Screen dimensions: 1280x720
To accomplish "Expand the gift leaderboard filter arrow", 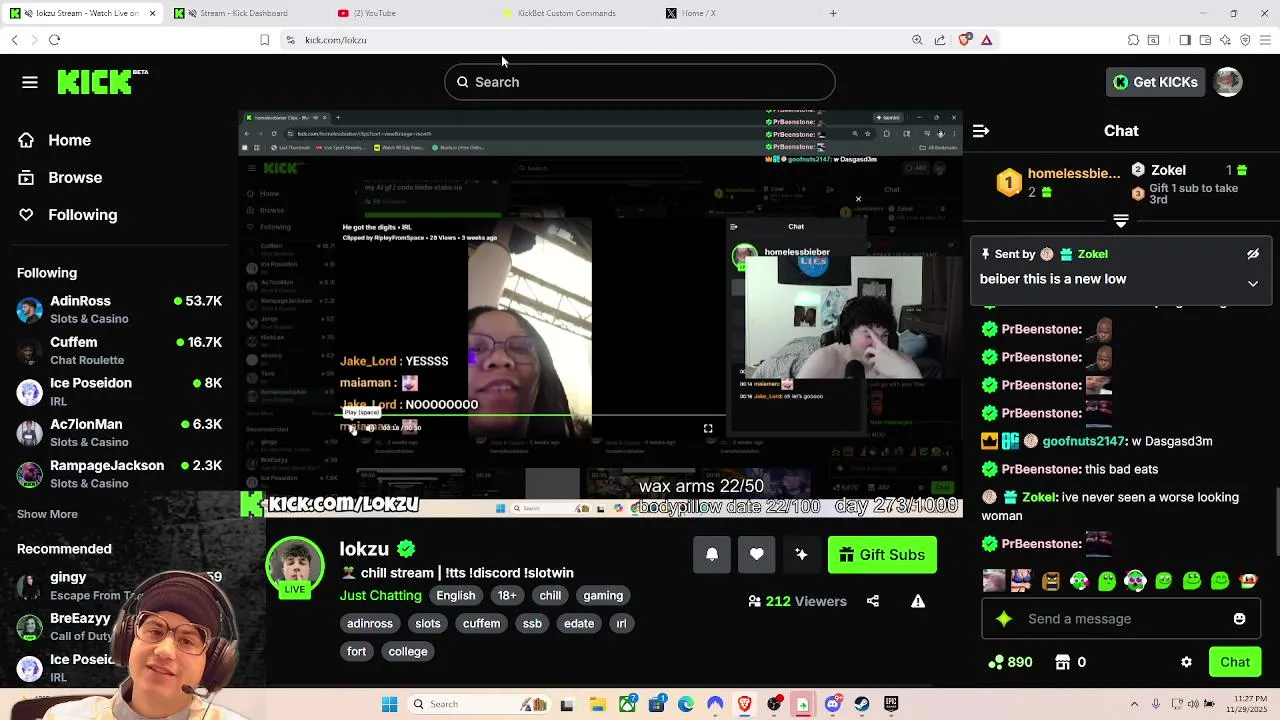I will click(1121, 220).
